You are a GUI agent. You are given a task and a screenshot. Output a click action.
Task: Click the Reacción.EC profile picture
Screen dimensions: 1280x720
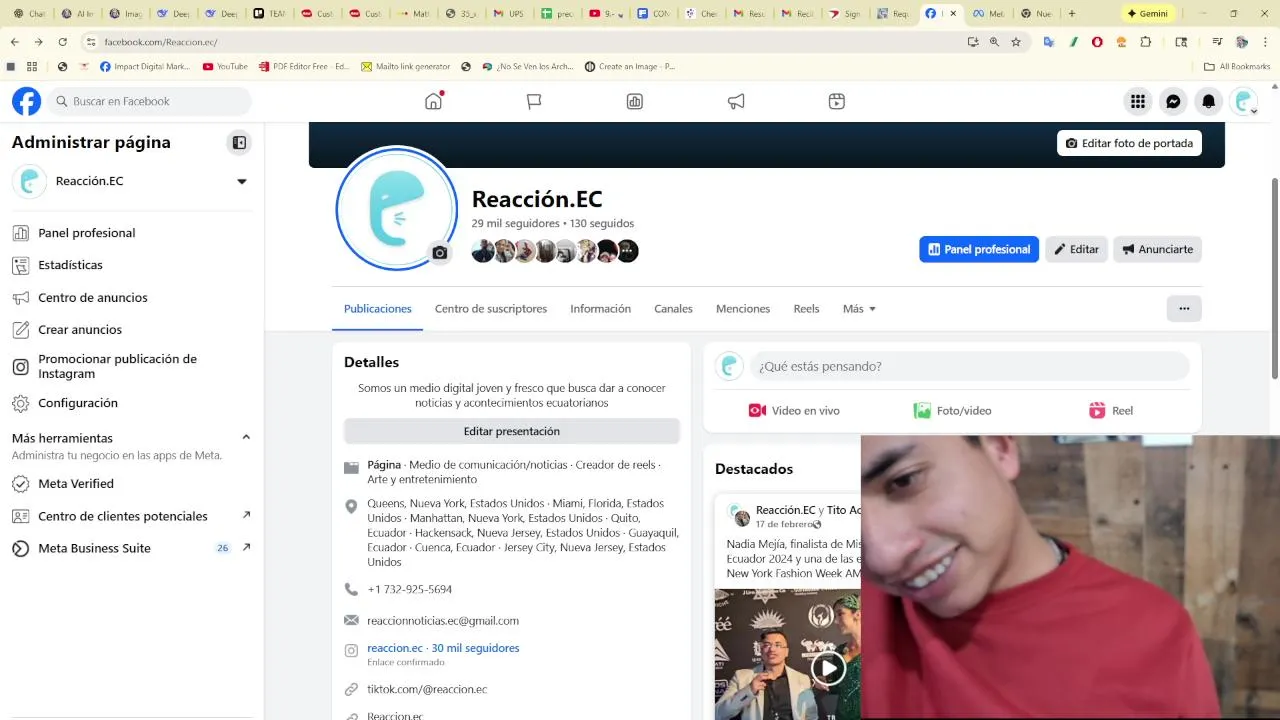point(397,209)
